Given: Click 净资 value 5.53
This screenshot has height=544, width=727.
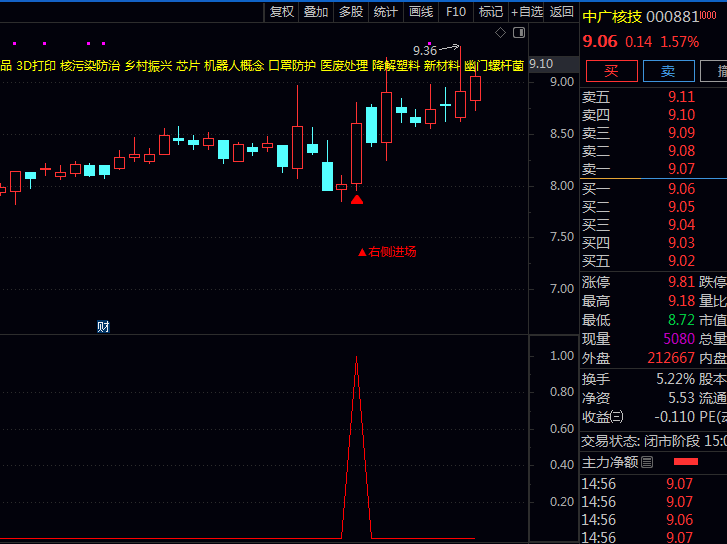Looking at the screenshot, I should pyautogui.click(x=682, y=398).
